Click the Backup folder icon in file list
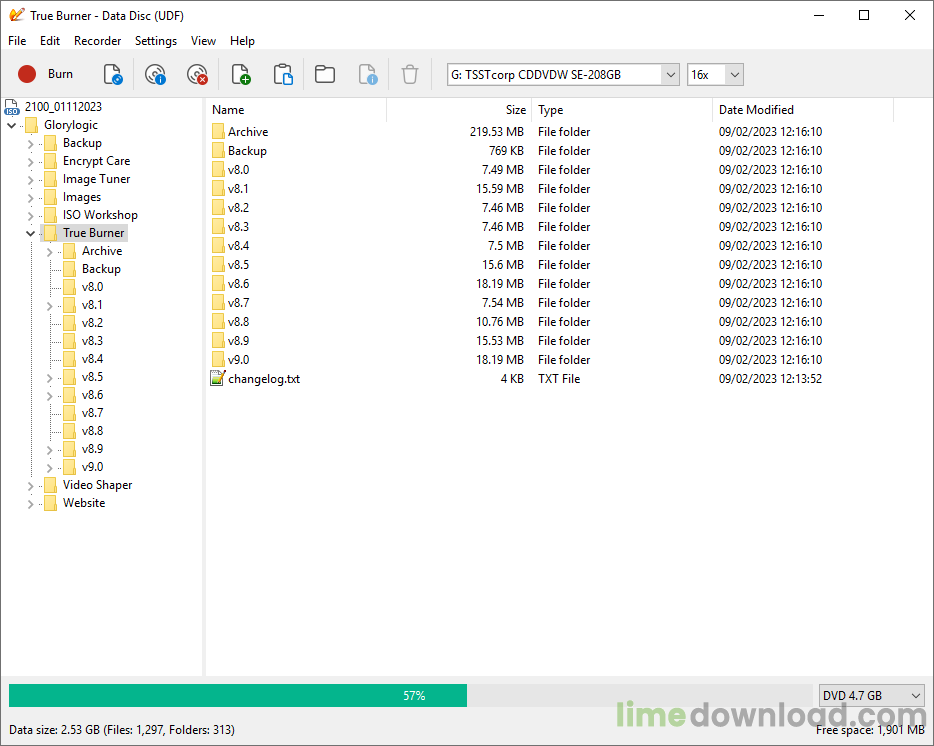This screenshot has width=934, height=746. (219, 151)
